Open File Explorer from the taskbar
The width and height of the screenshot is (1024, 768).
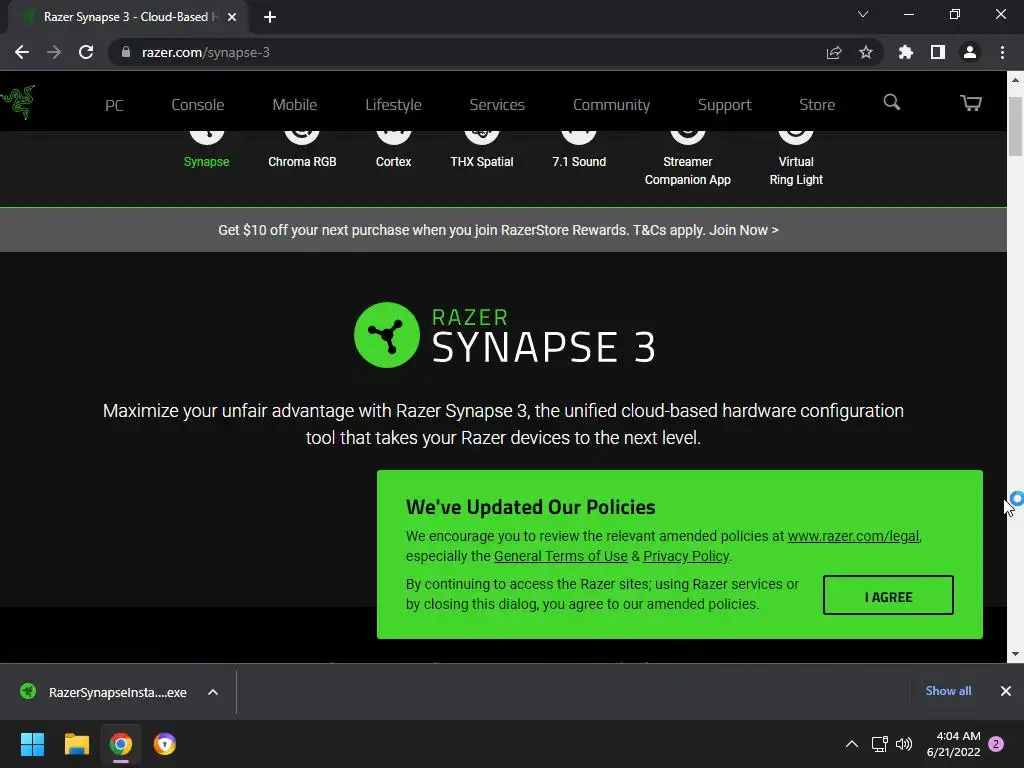pos(76,744)
